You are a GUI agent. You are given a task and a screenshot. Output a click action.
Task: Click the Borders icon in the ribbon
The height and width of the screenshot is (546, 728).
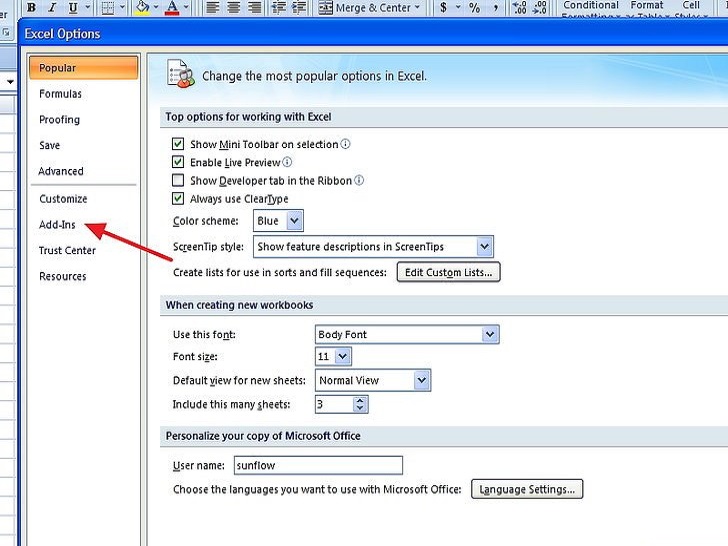click(108, 7)
